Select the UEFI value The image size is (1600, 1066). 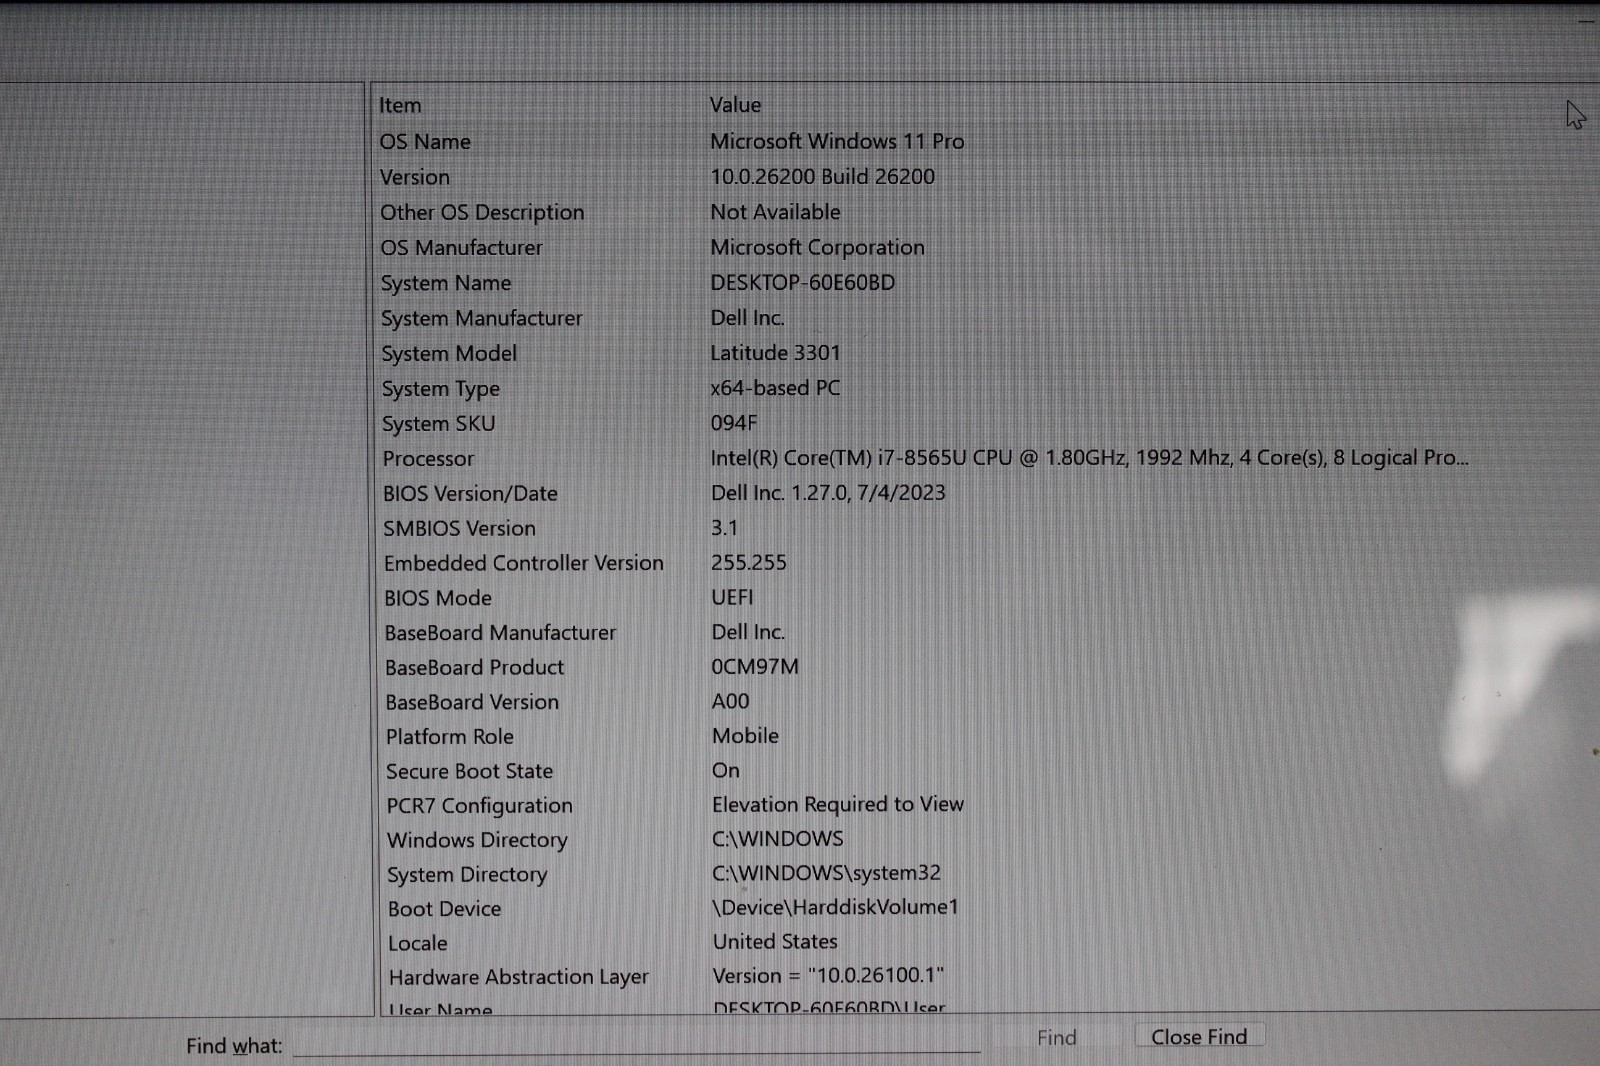pos(732,598)
